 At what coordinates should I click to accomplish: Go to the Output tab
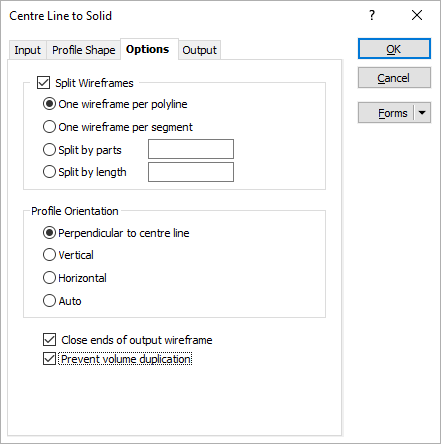[199, 50]
